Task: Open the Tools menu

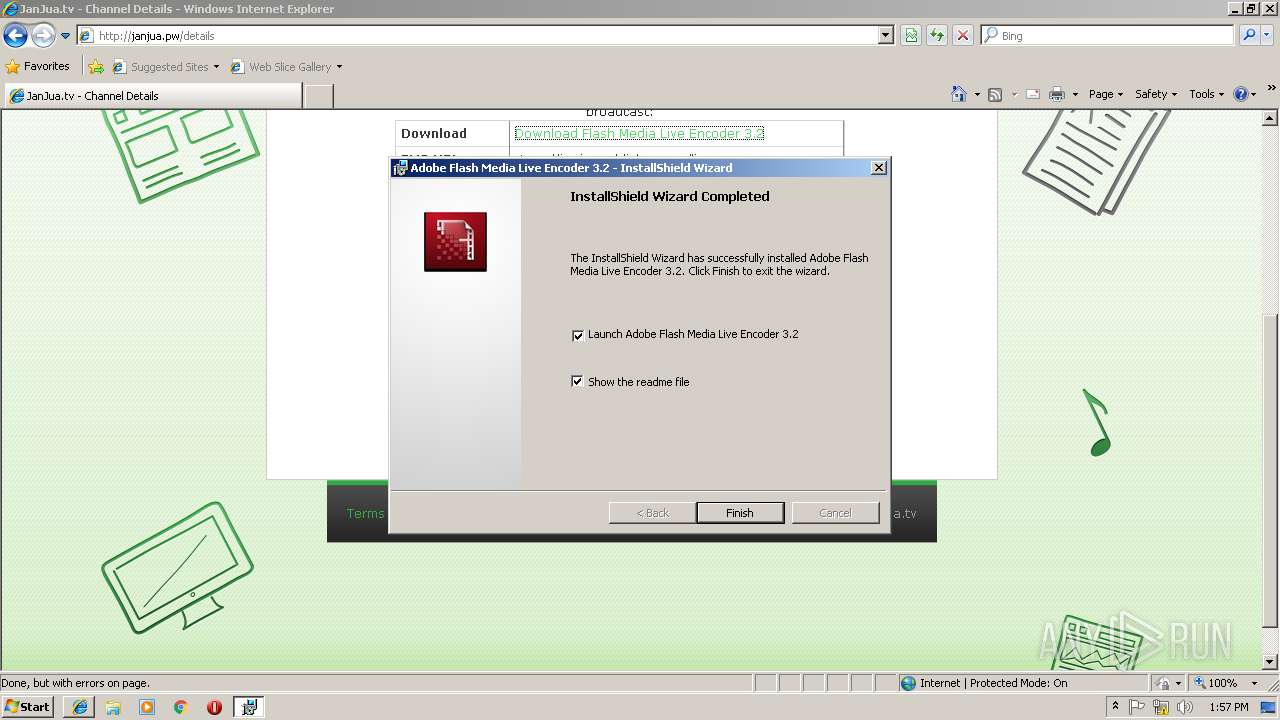Action: click(1207, 94)
